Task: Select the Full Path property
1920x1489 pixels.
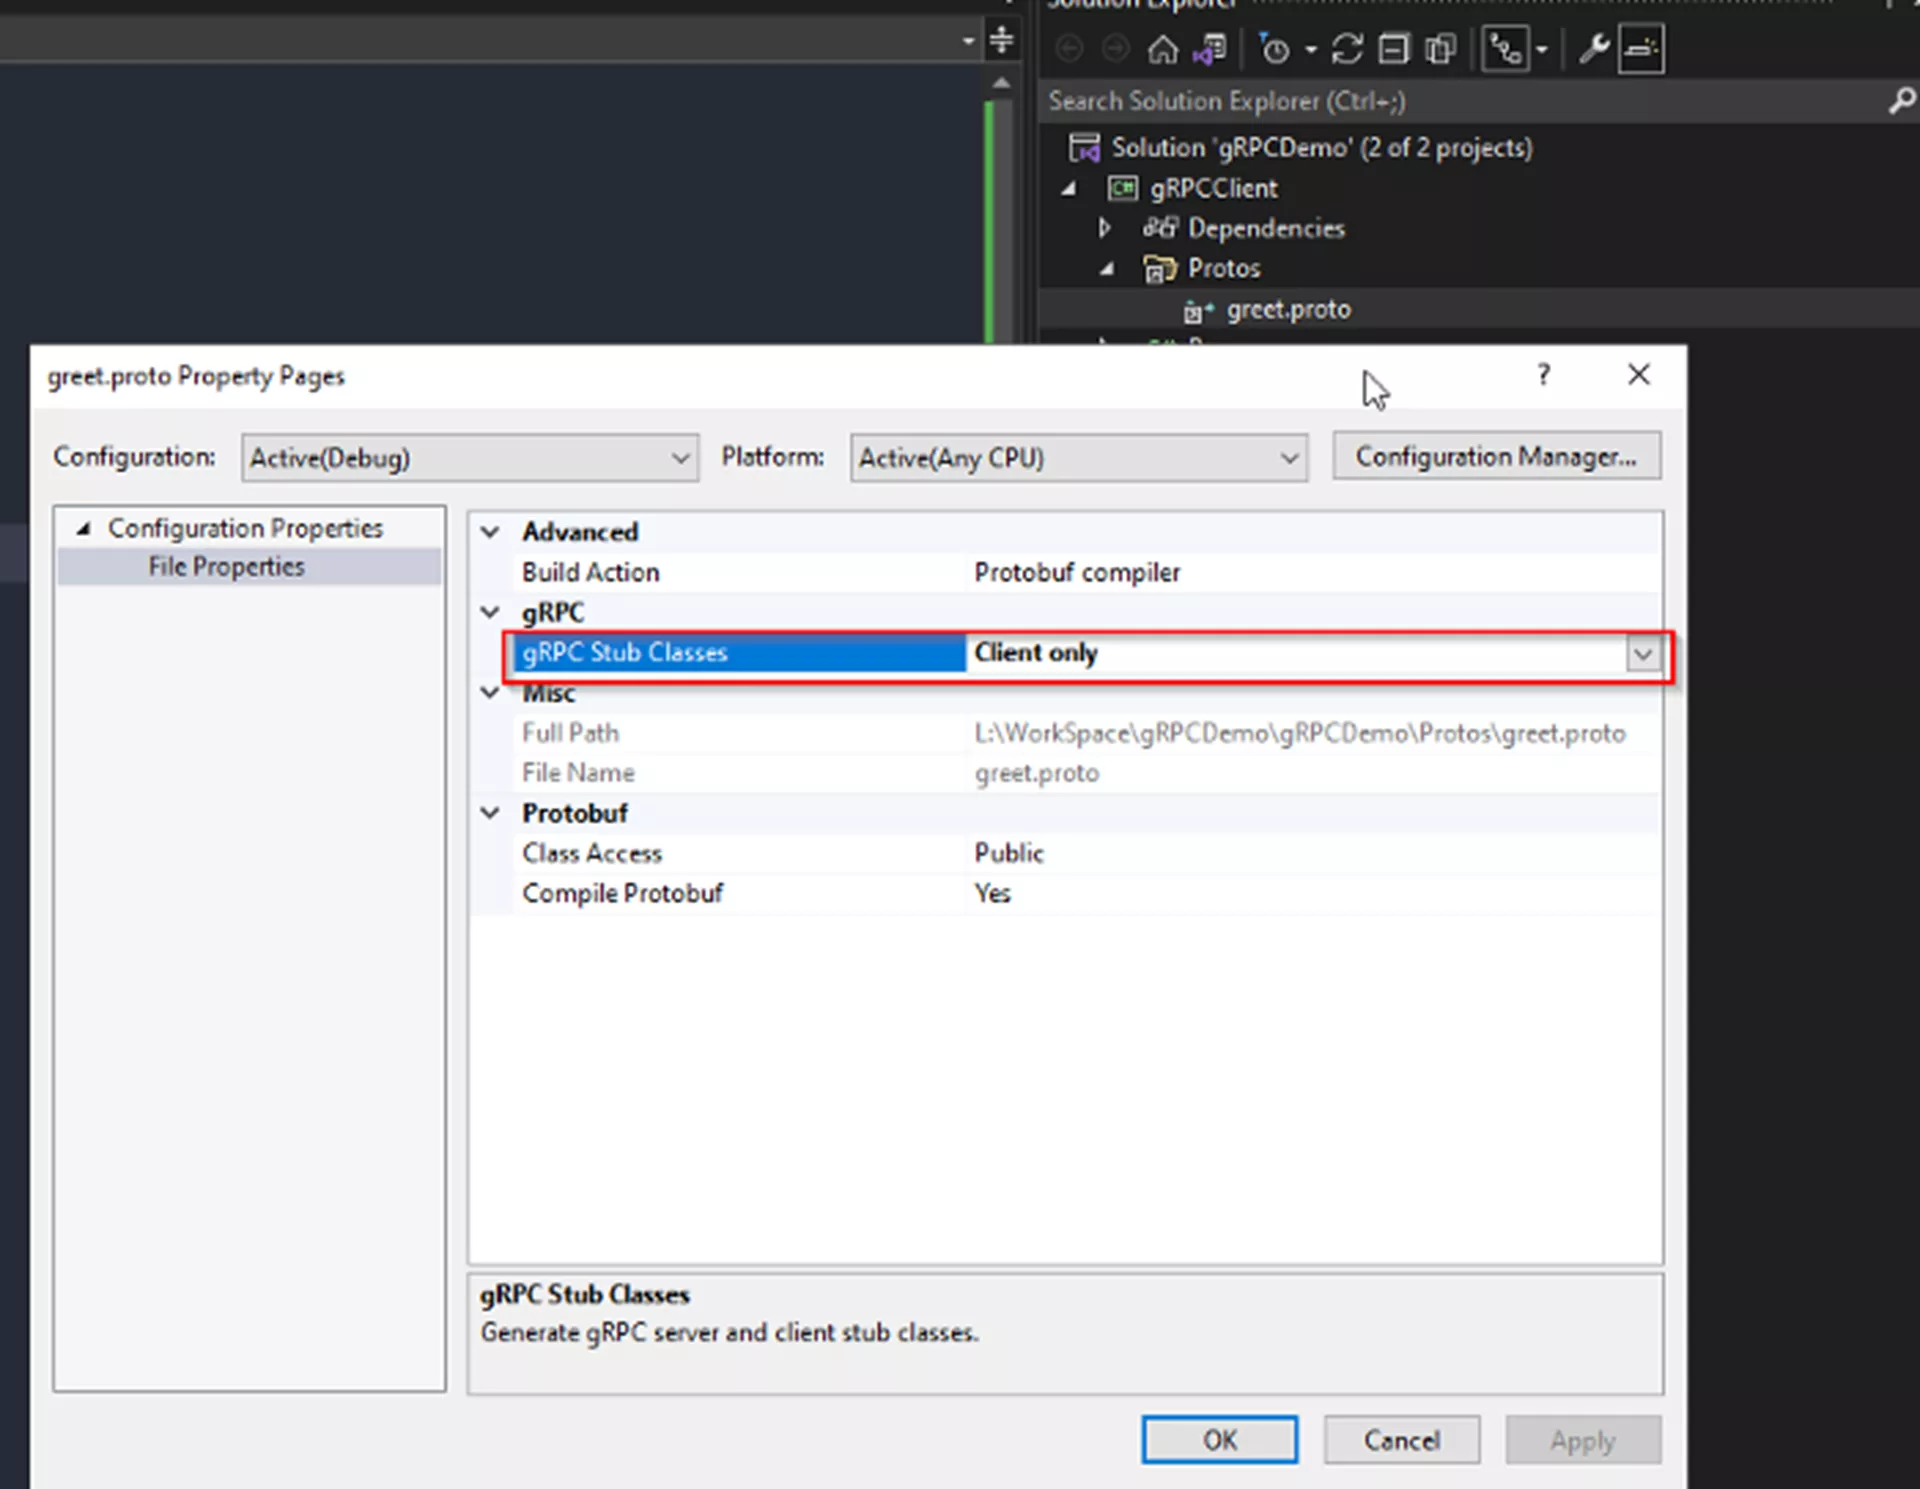Action: 570,733
